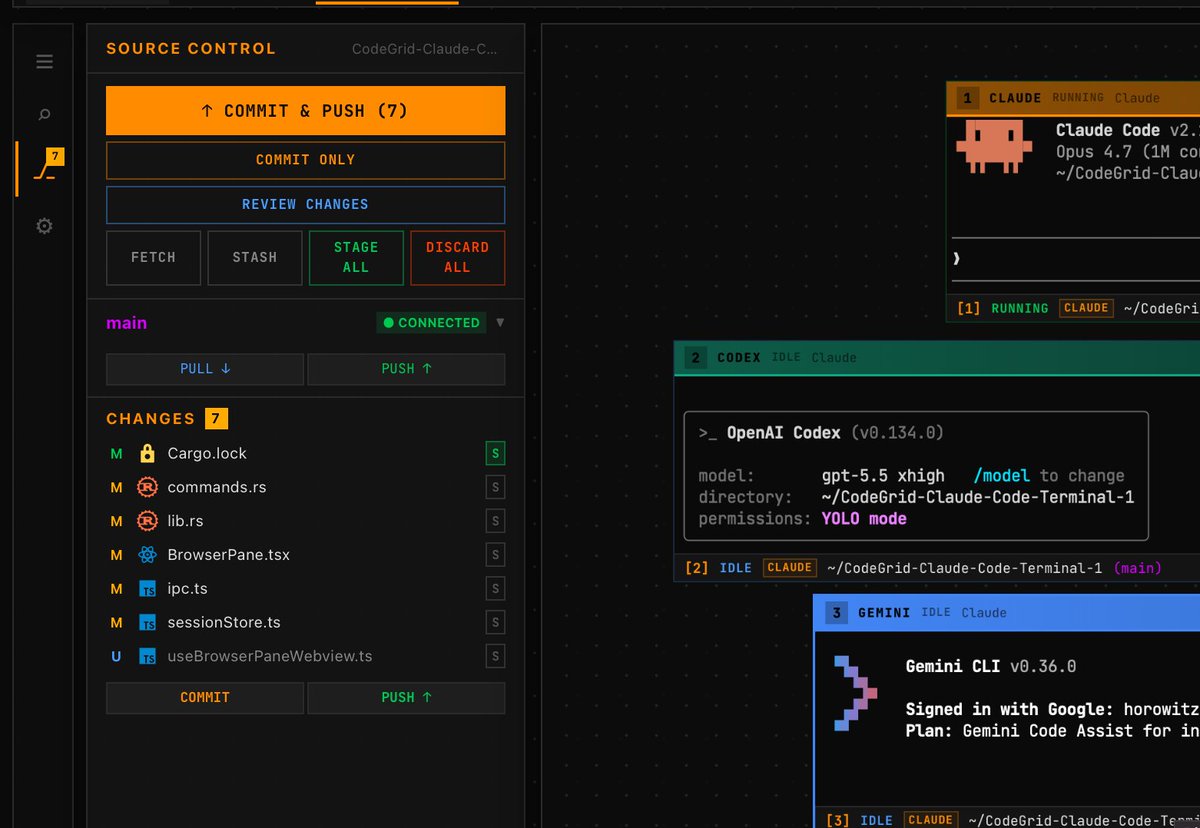
Task: Focus the GEMINI terminal pane title bar
Action: (x=1007, y=612)
